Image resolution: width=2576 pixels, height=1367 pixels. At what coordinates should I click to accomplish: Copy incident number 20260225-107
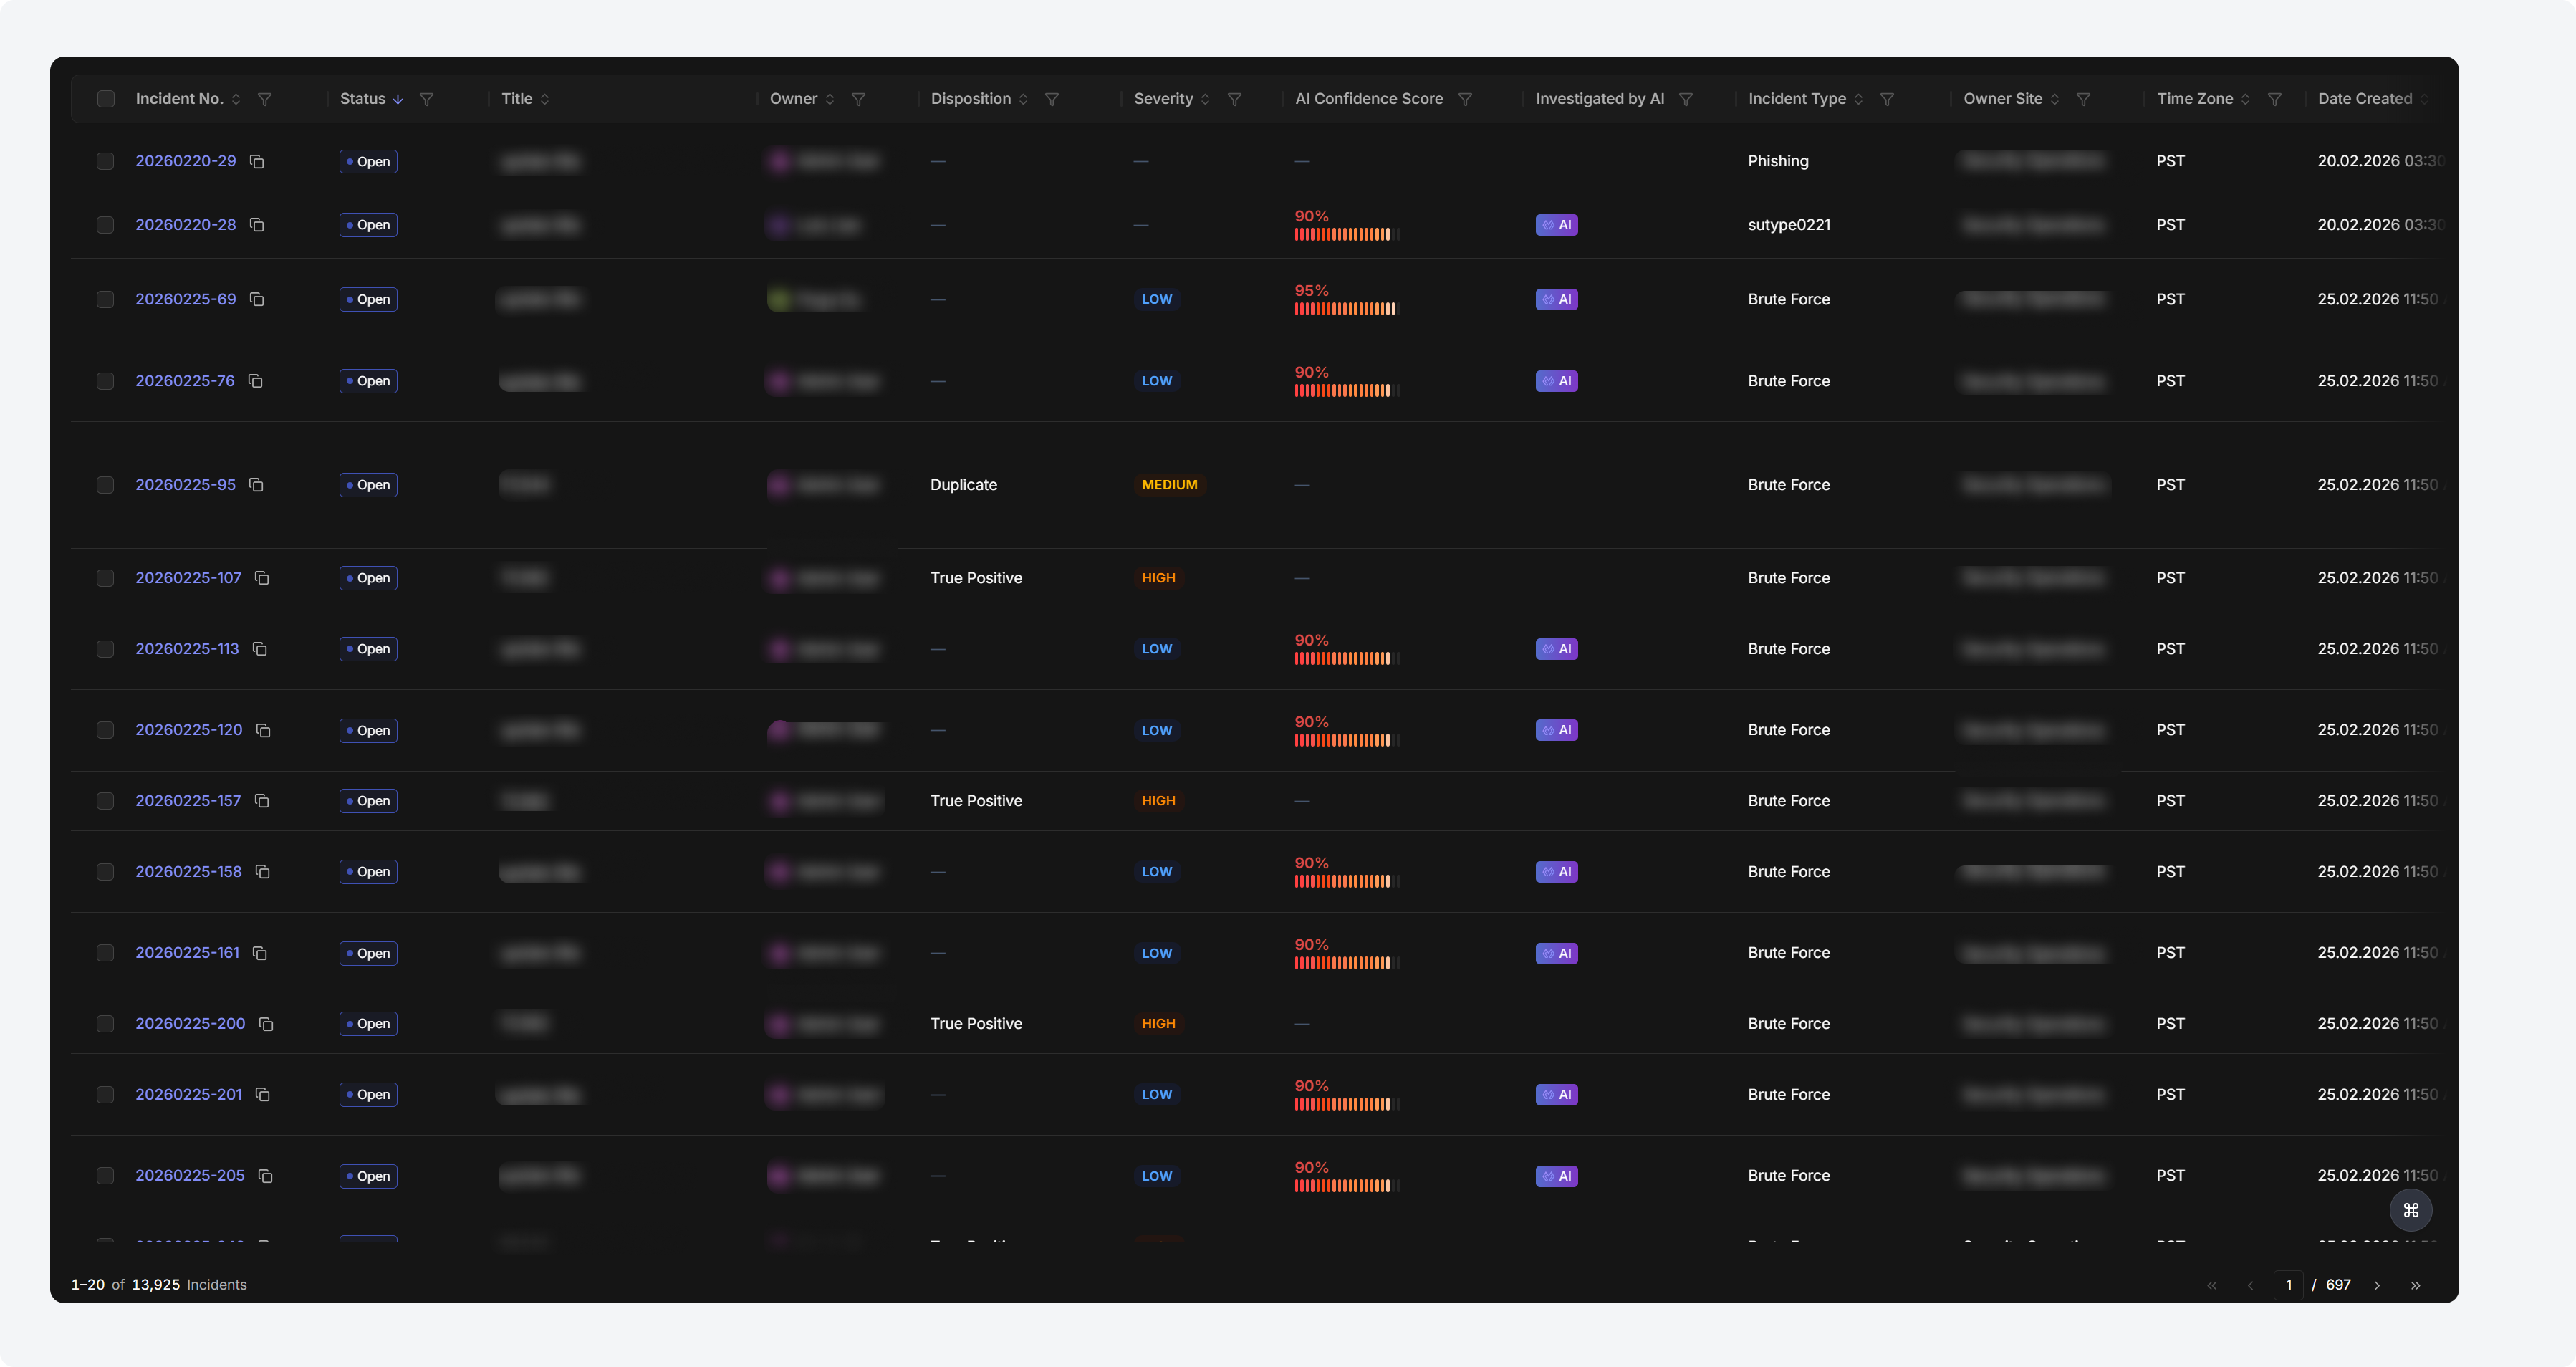coord(262,578)
